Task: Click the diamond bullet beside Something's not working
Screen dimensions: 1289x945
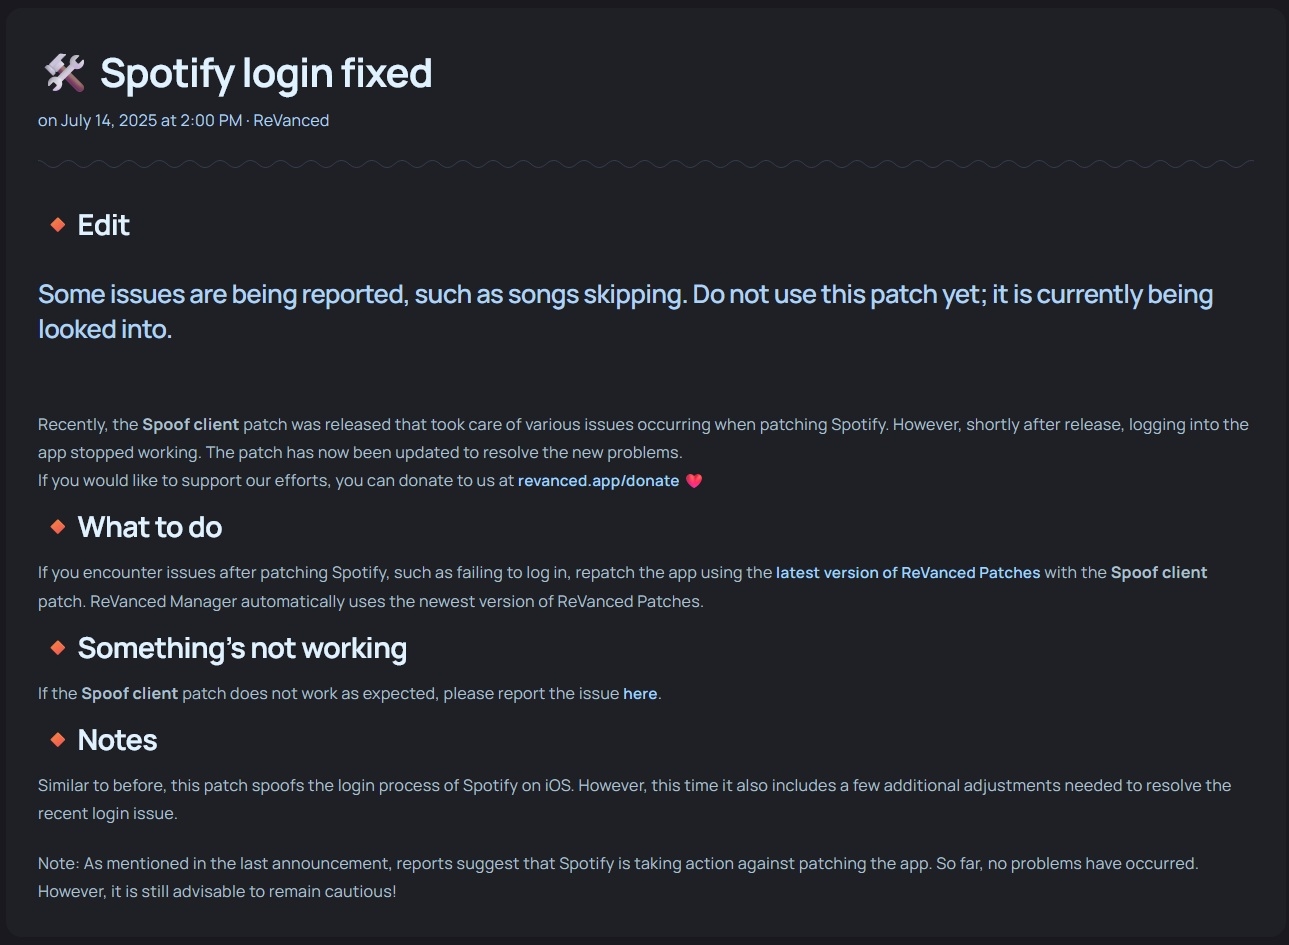Action: pos(58,648)
